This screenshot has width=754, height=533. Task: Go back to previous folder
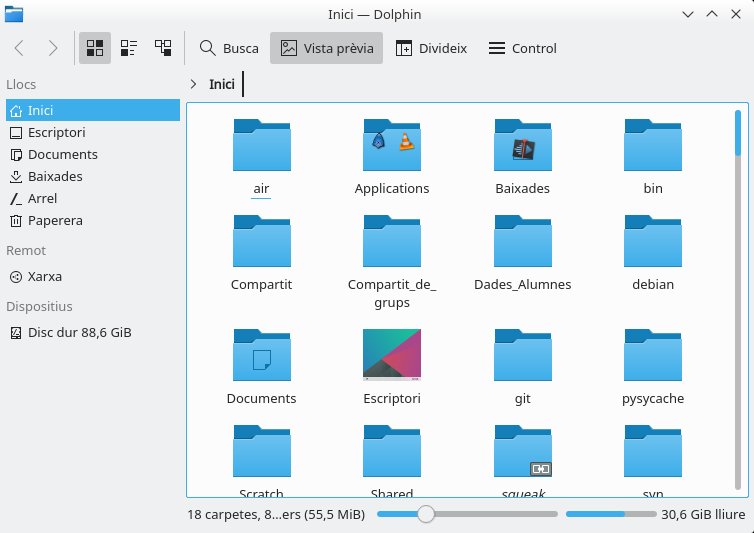[x=20, y=48]
